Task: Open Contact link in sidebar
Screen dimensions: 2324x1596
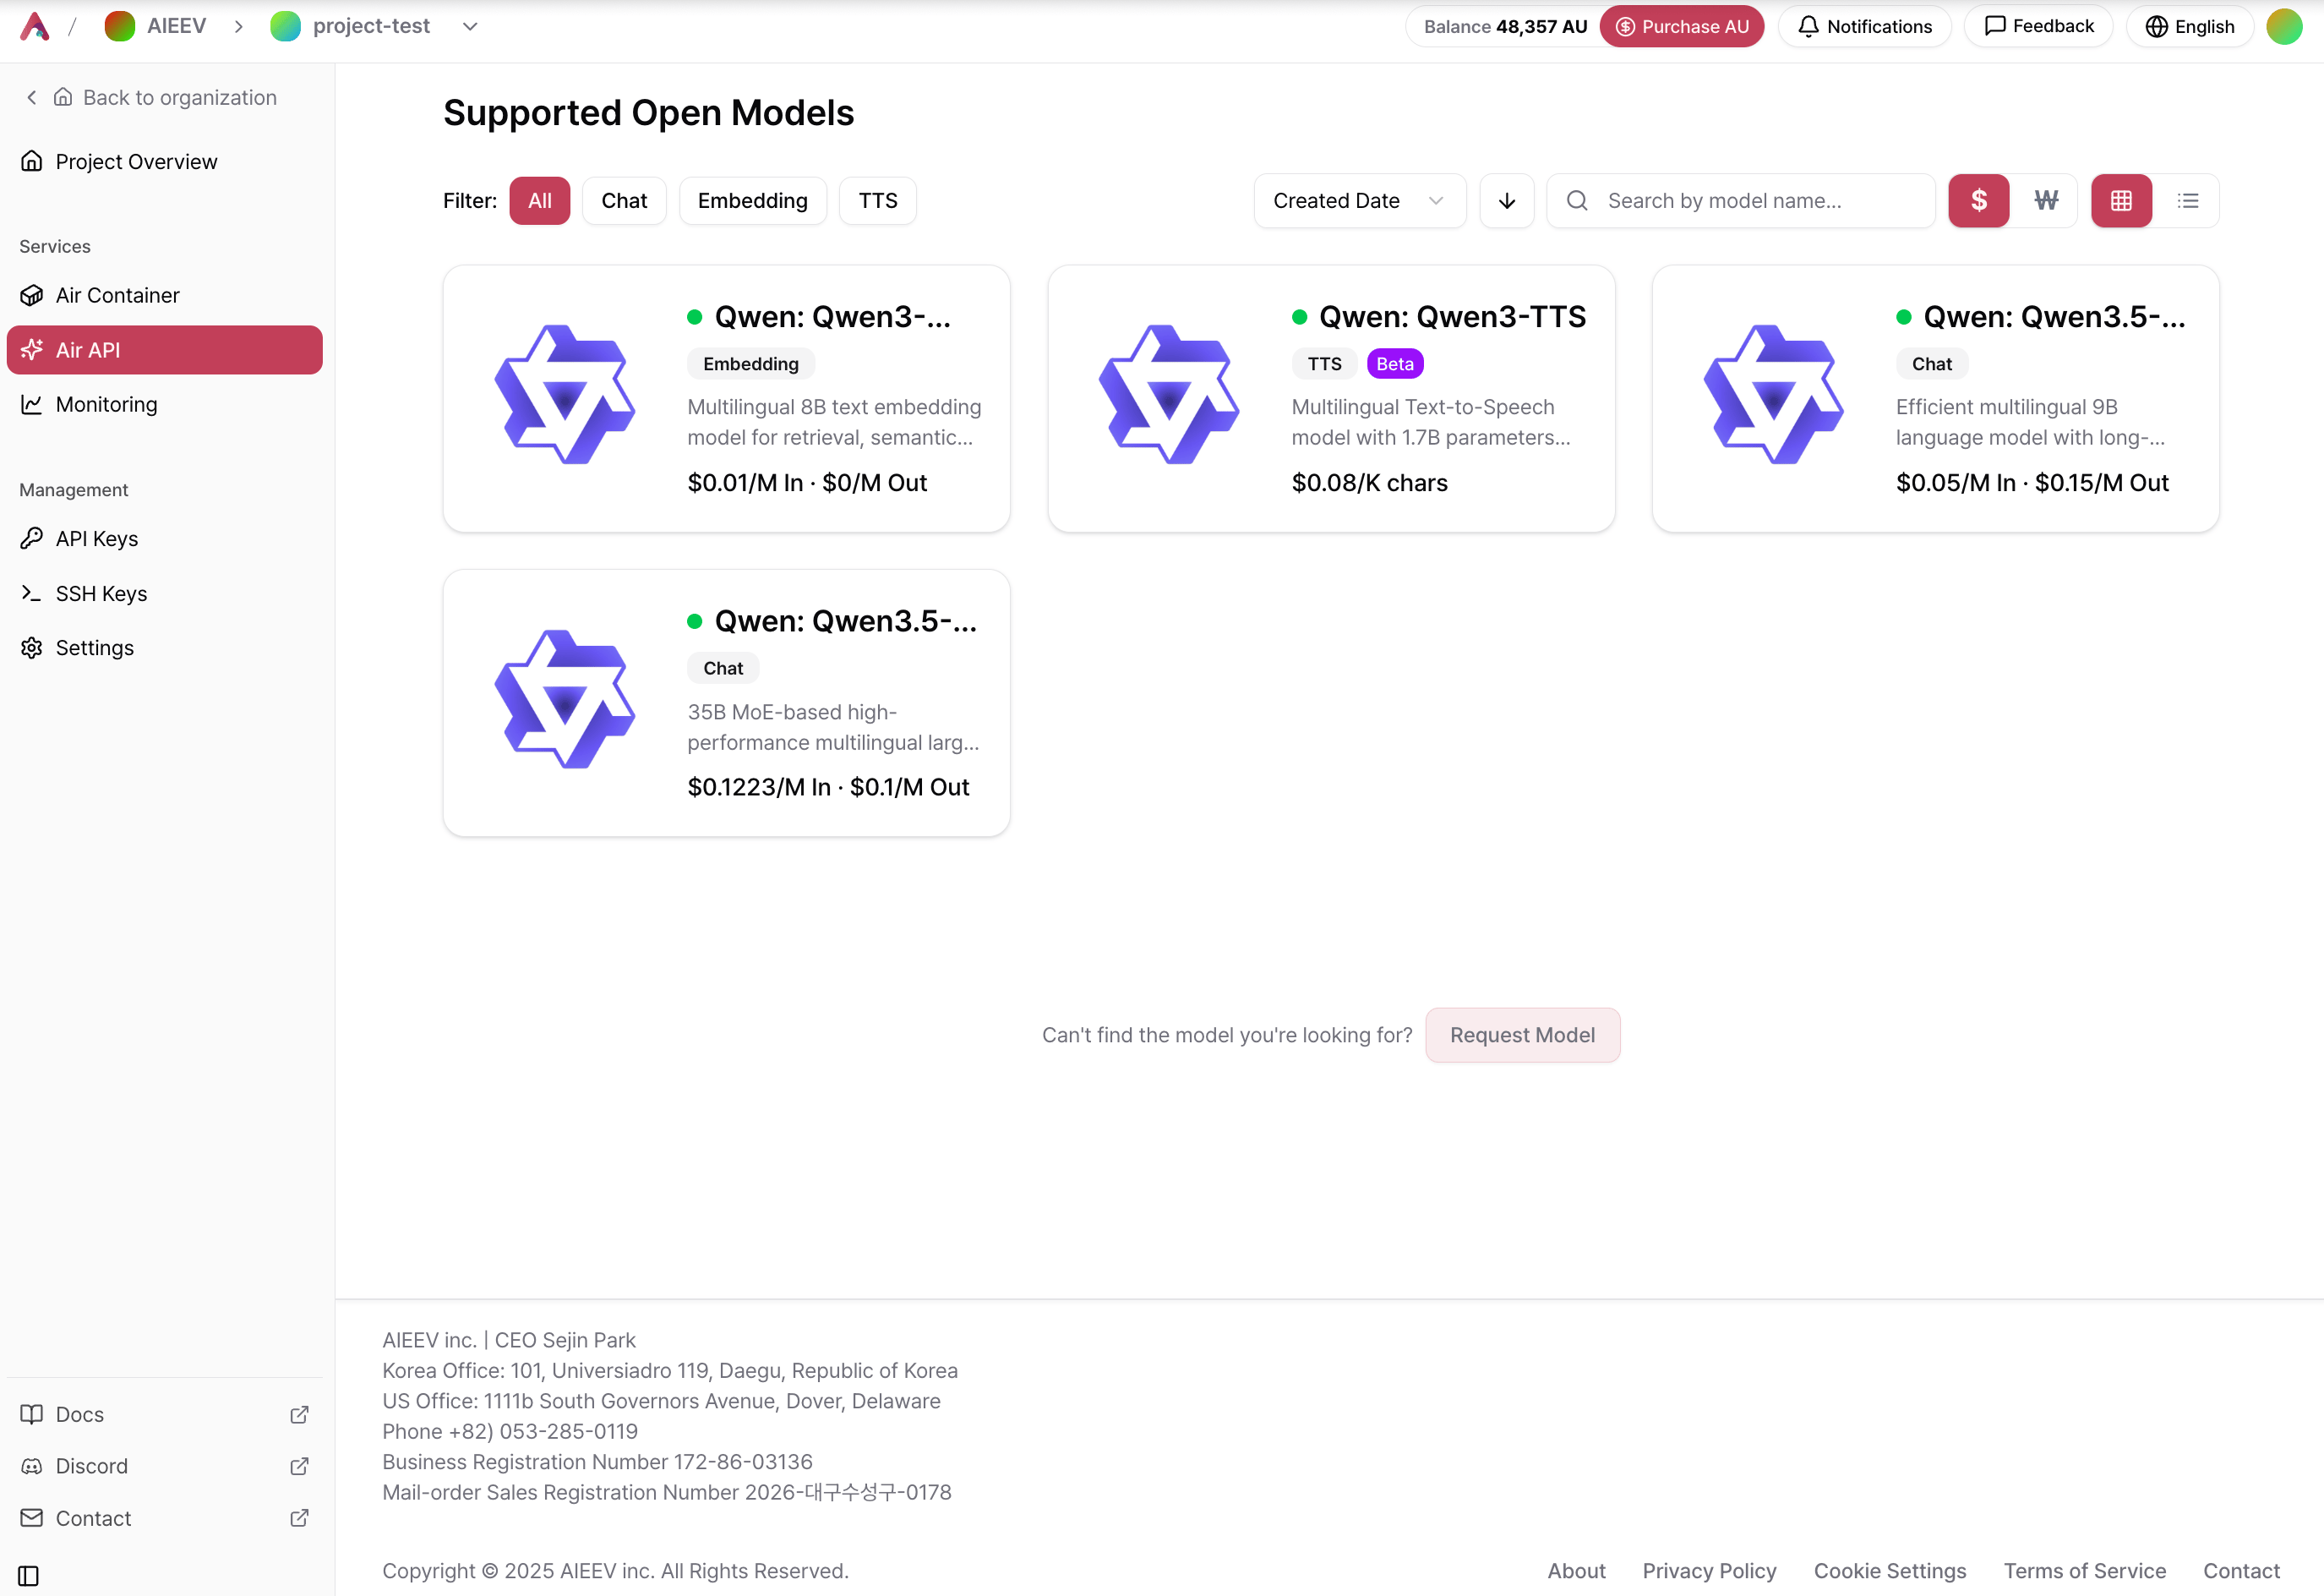Action: point(164,1518)
